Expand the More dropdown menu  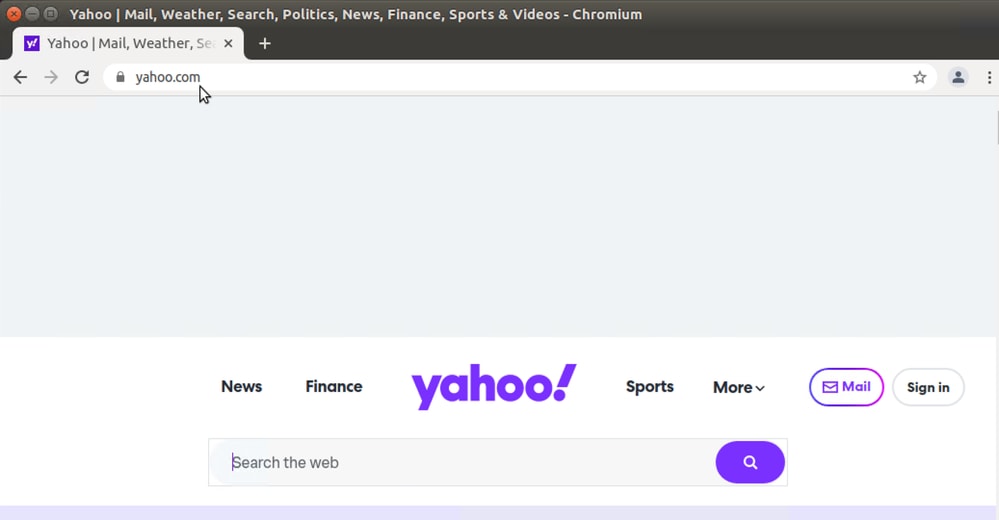click(738, 387)
